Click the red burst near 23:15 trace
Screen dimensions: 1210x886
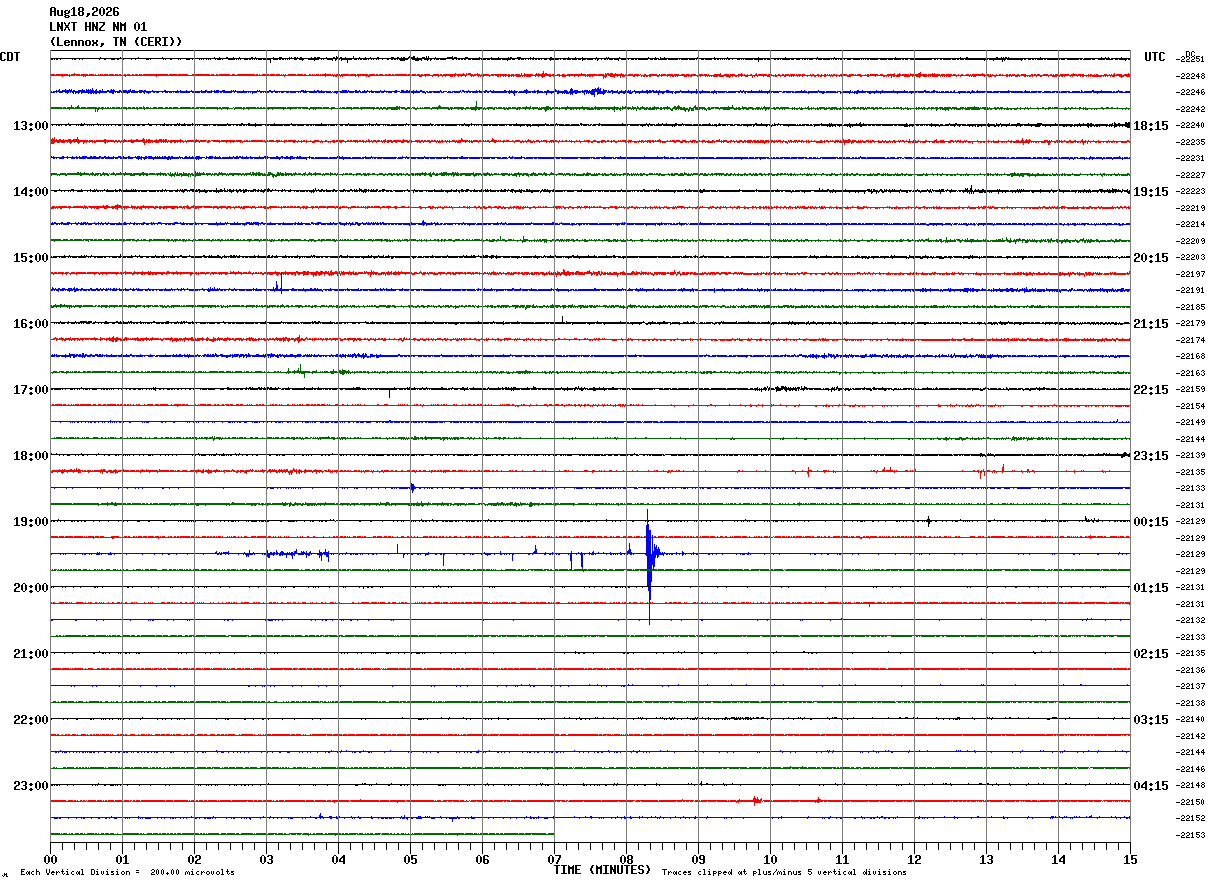[985, 471]
